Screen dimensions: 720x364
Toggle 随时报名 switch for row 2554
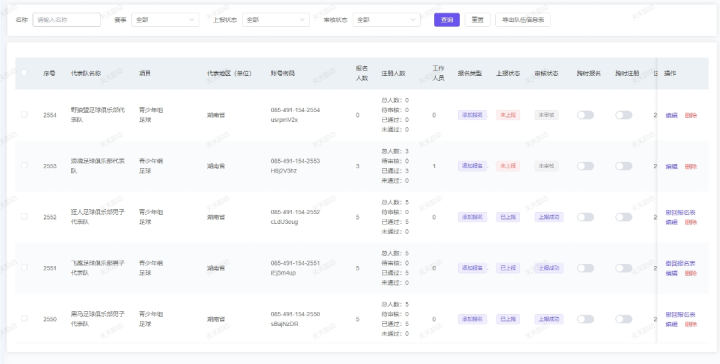[x=585, y=115]
